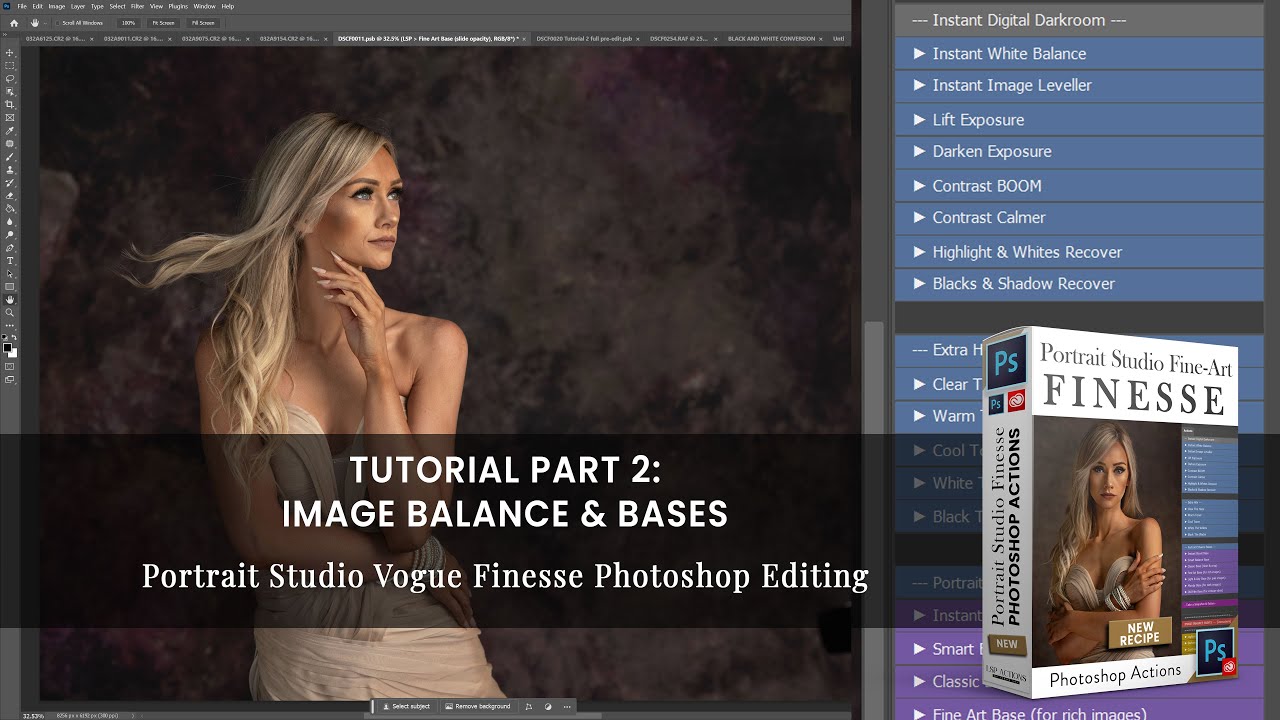Select the Eyedropper tool
This screenshot has height=720, width=1280.
pos(10,130)
